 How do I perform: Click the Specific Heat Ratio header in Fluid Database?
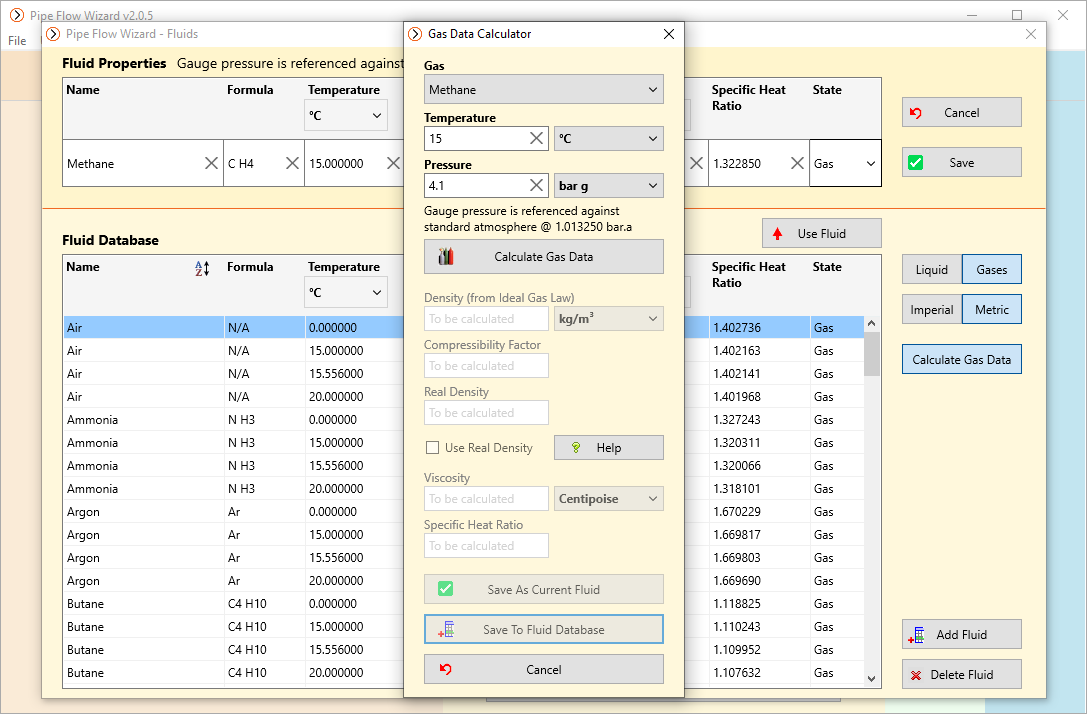[748, 275]
